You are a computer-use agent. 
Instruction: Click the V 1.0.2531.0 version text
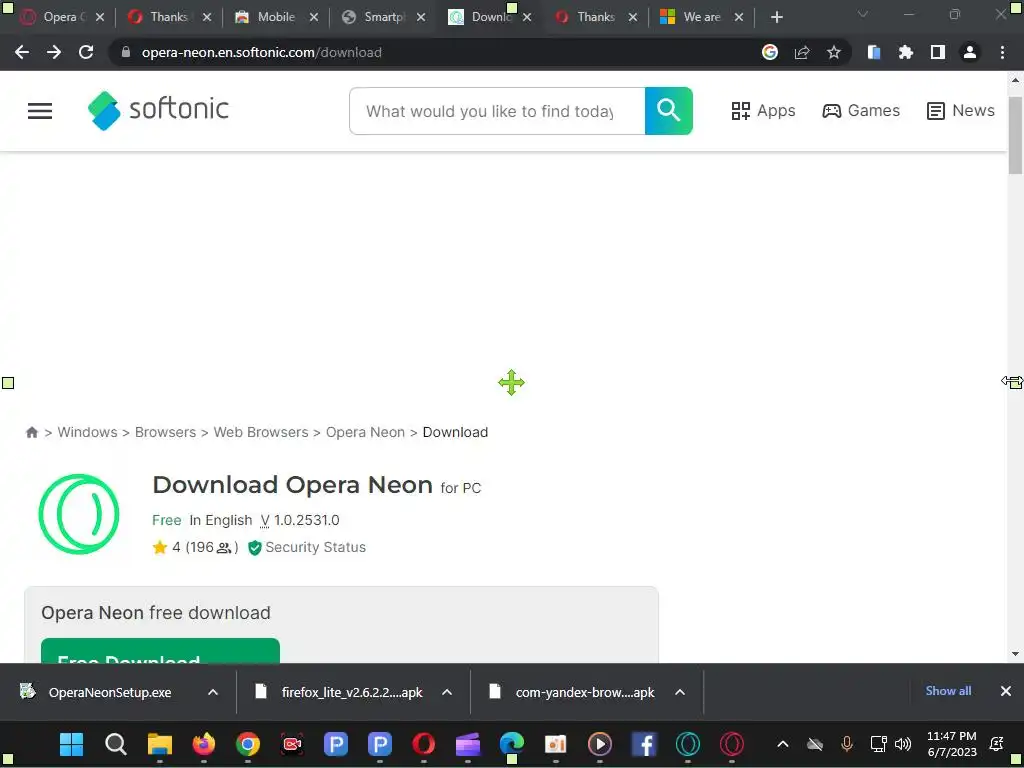pyautogui.click(x=300, y=520)
